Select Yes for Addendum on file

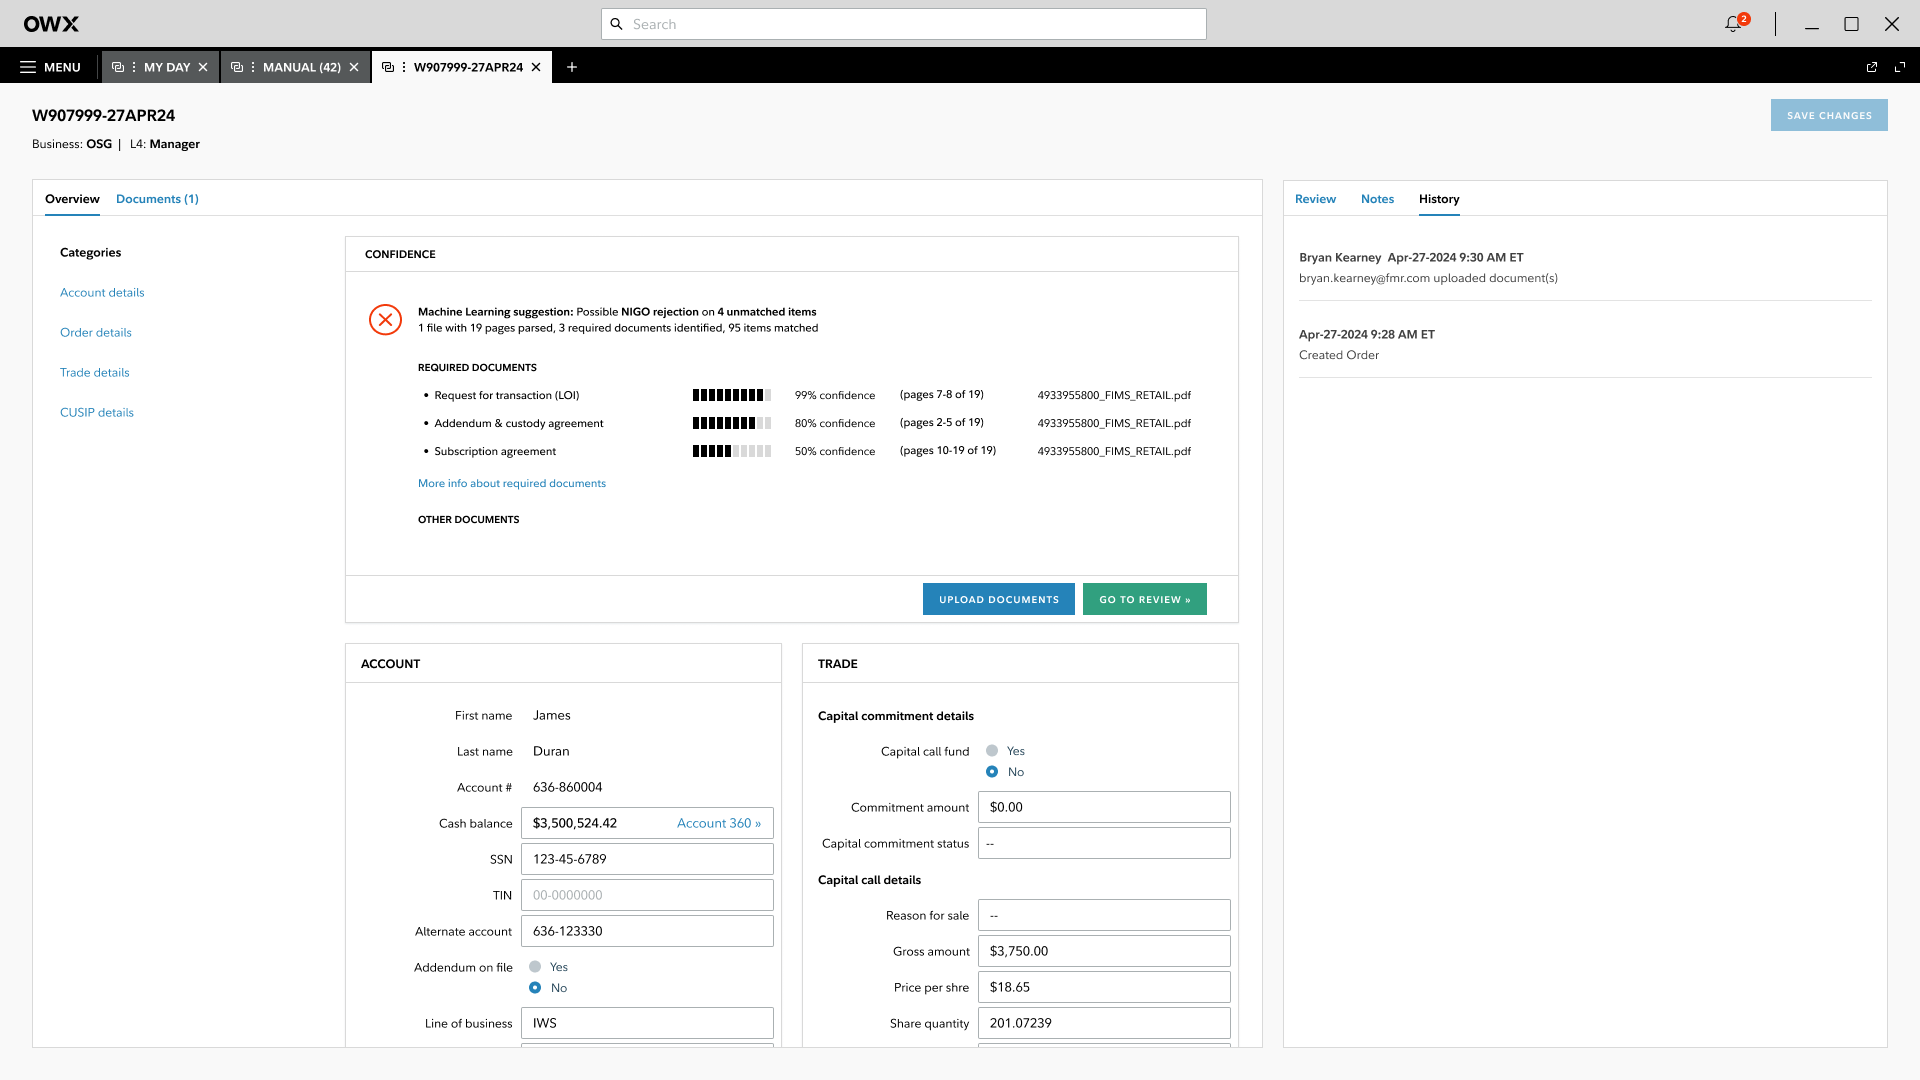click(x=535, y=967)
